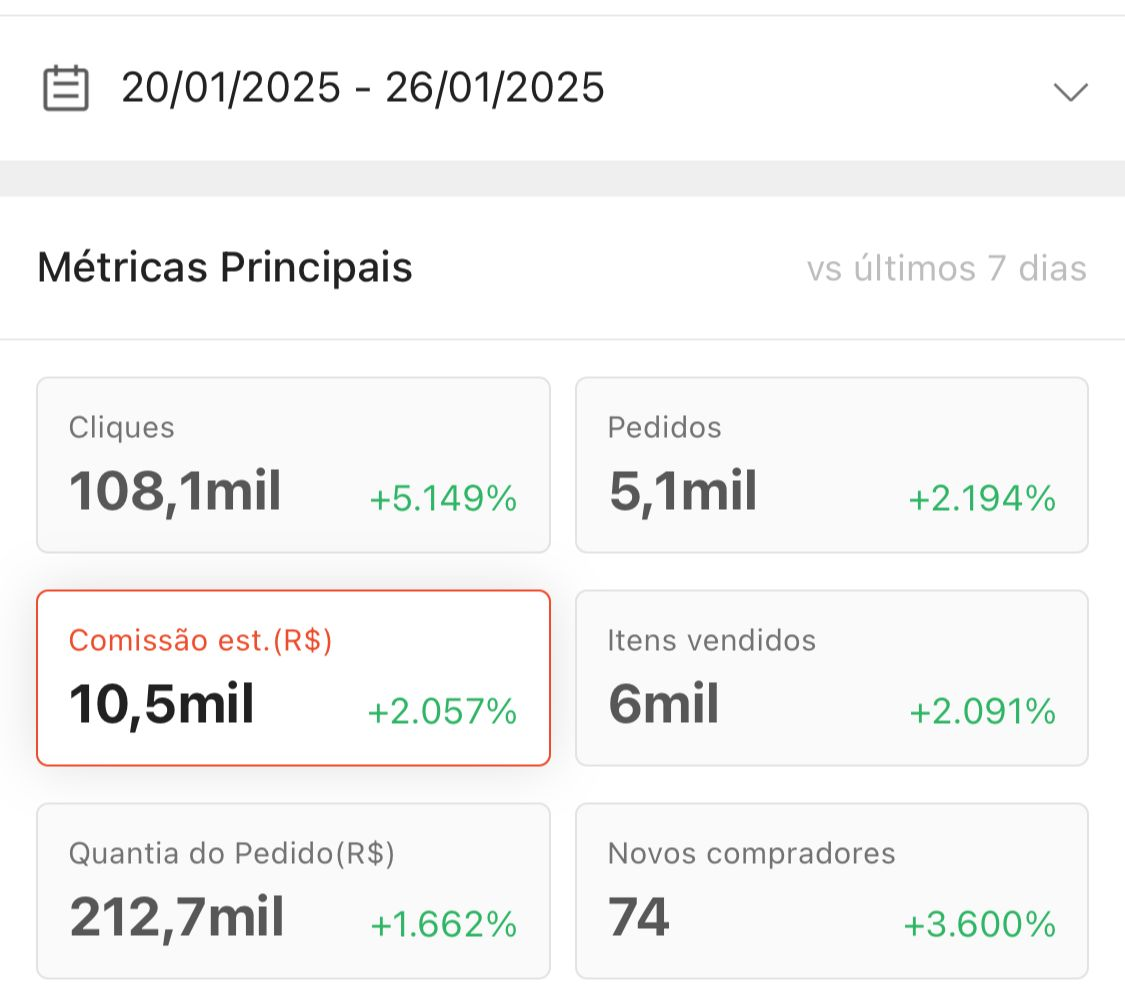Click the +1.662% change for Quantia do Pedido
The height and width of the screenshot is (985, 1125).
click(444, 924)
